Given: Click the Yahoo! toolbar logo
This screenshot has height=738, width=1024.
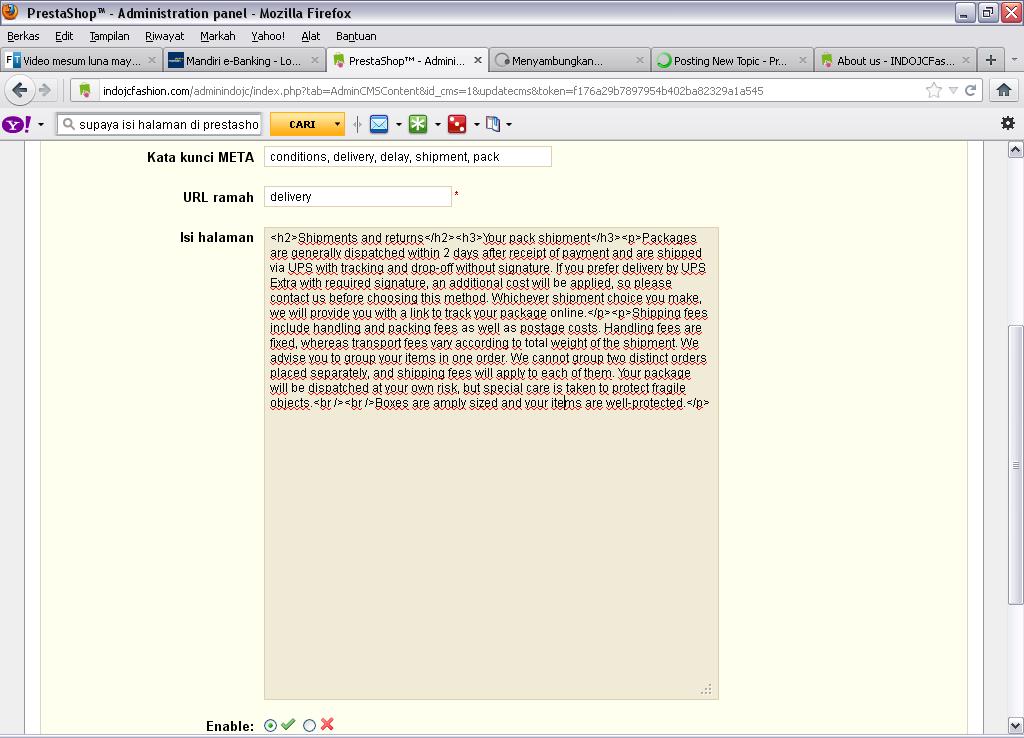Looking at the screenshot, I should tap(17, 124).
